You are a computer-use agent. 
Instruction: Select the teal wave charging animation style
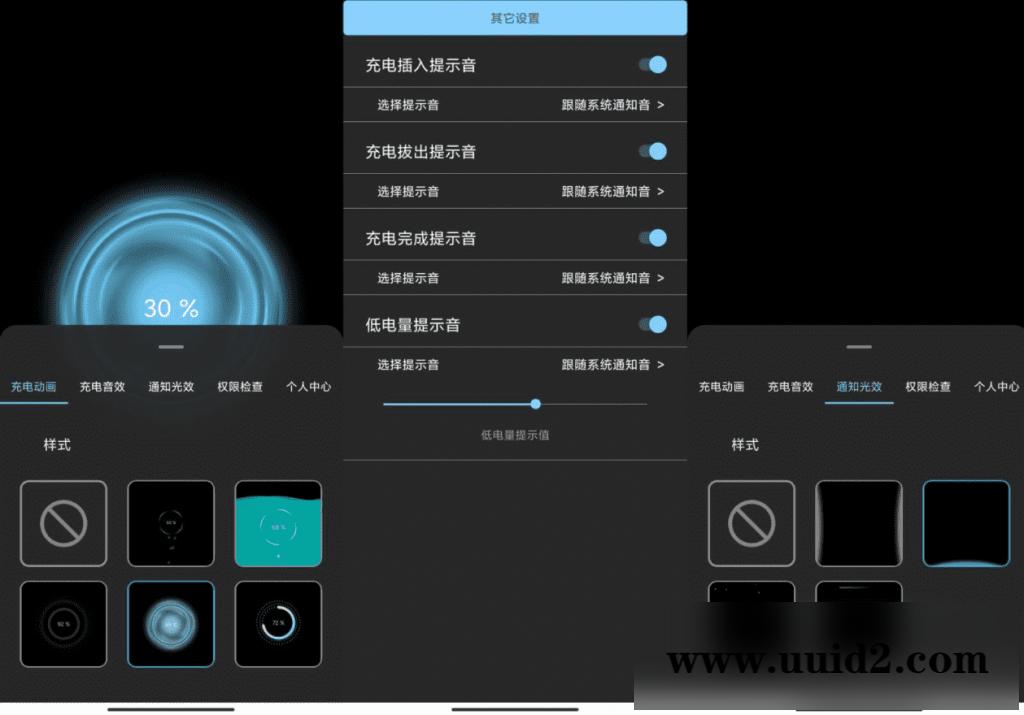[278, 523]
